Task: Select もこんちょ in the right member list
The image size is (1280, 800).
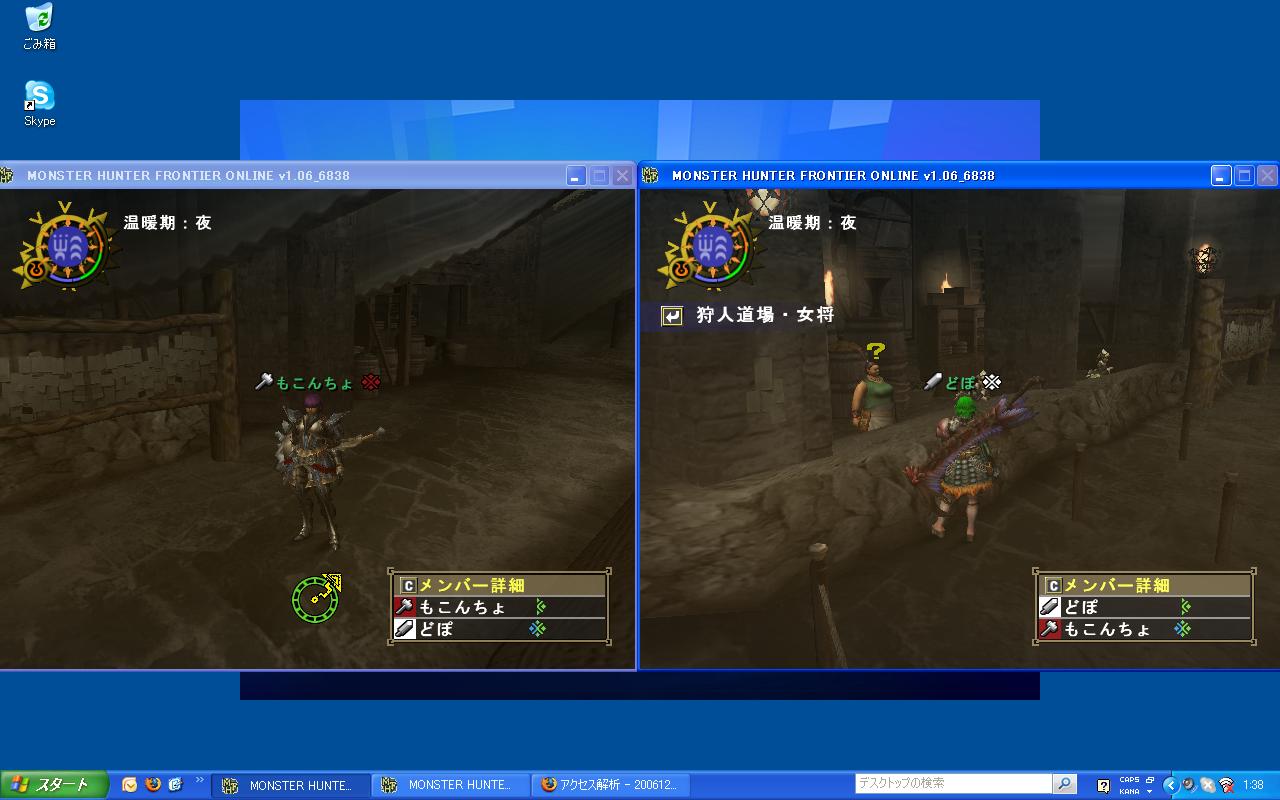Action: pyautogui.click(x=1146, y=630)
